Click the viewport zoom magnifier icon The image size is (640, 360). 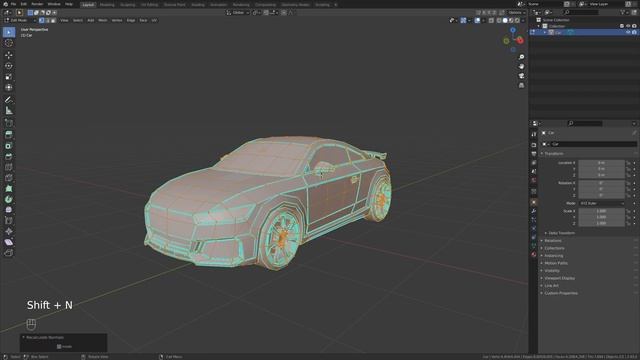521,57
